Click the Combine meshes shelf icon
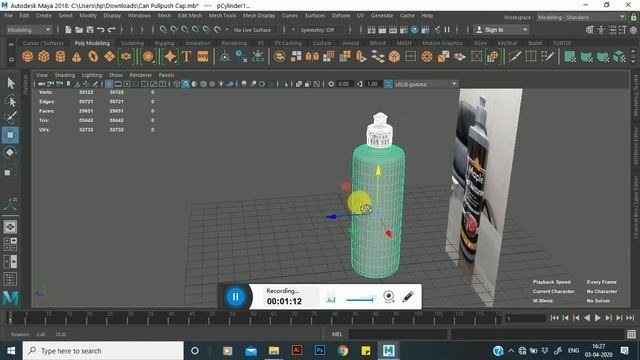 (x=280, y=56)
